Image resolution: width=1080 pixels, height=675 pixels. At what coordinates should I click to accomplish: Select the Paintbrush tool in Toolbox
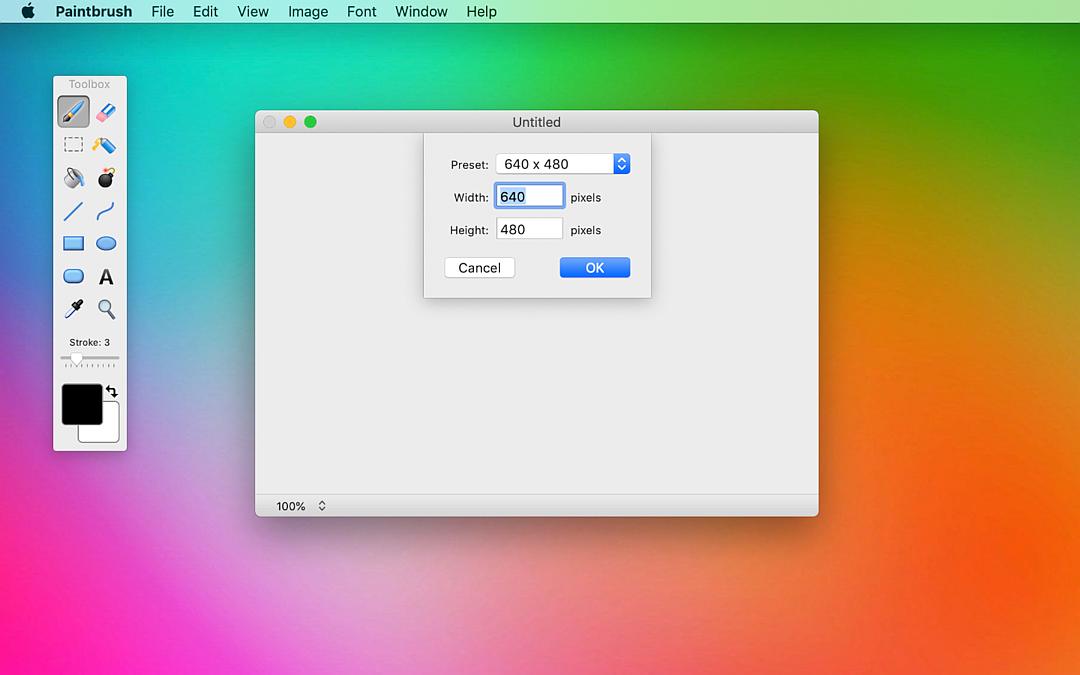click(74, 112)
